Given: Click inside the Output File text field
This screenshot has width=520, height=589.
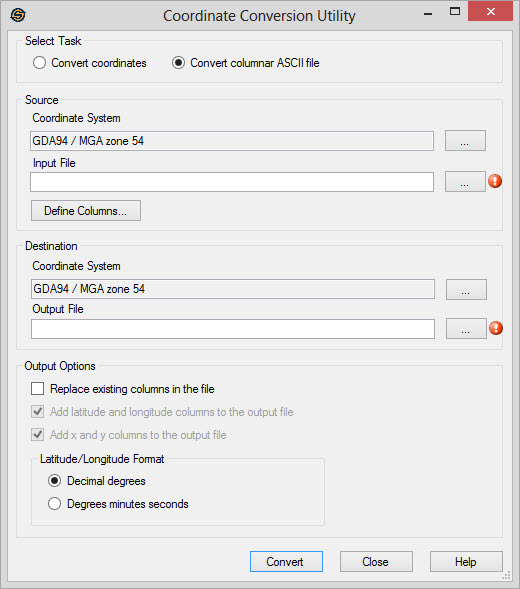Looking at the screenshot, I should tap(233, 329).
